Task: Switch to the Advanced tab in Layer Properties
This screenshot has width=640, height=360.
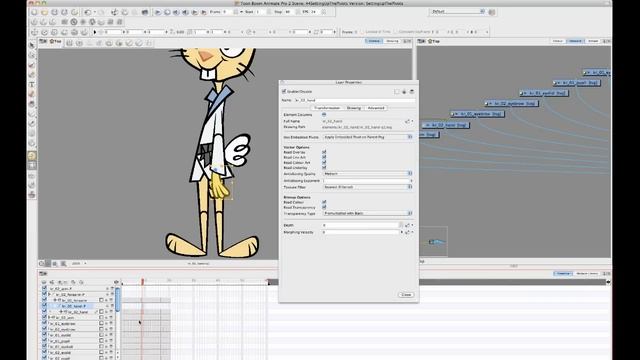Action: (376, 108)
